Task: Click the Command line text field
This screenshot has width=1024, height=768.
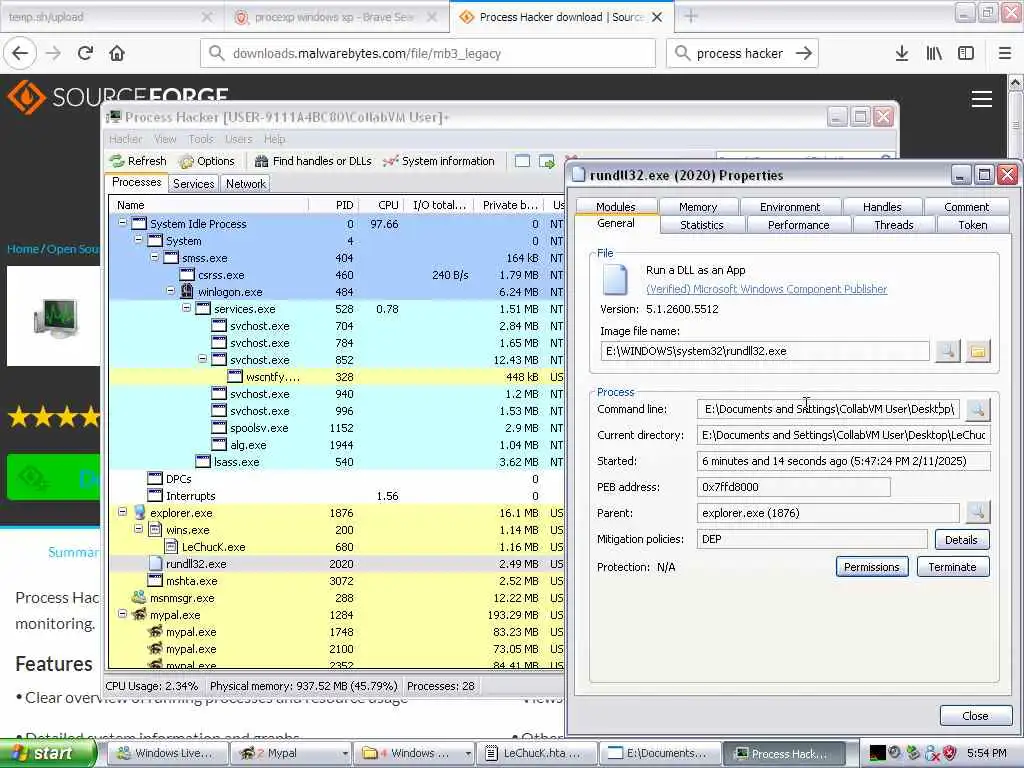Action: pos(828,409)
